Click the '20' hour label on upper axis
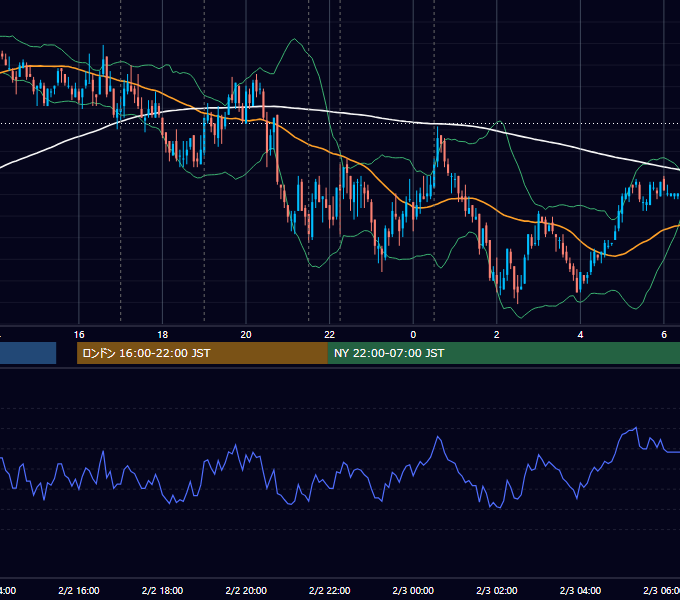 (x=246, y=335)
